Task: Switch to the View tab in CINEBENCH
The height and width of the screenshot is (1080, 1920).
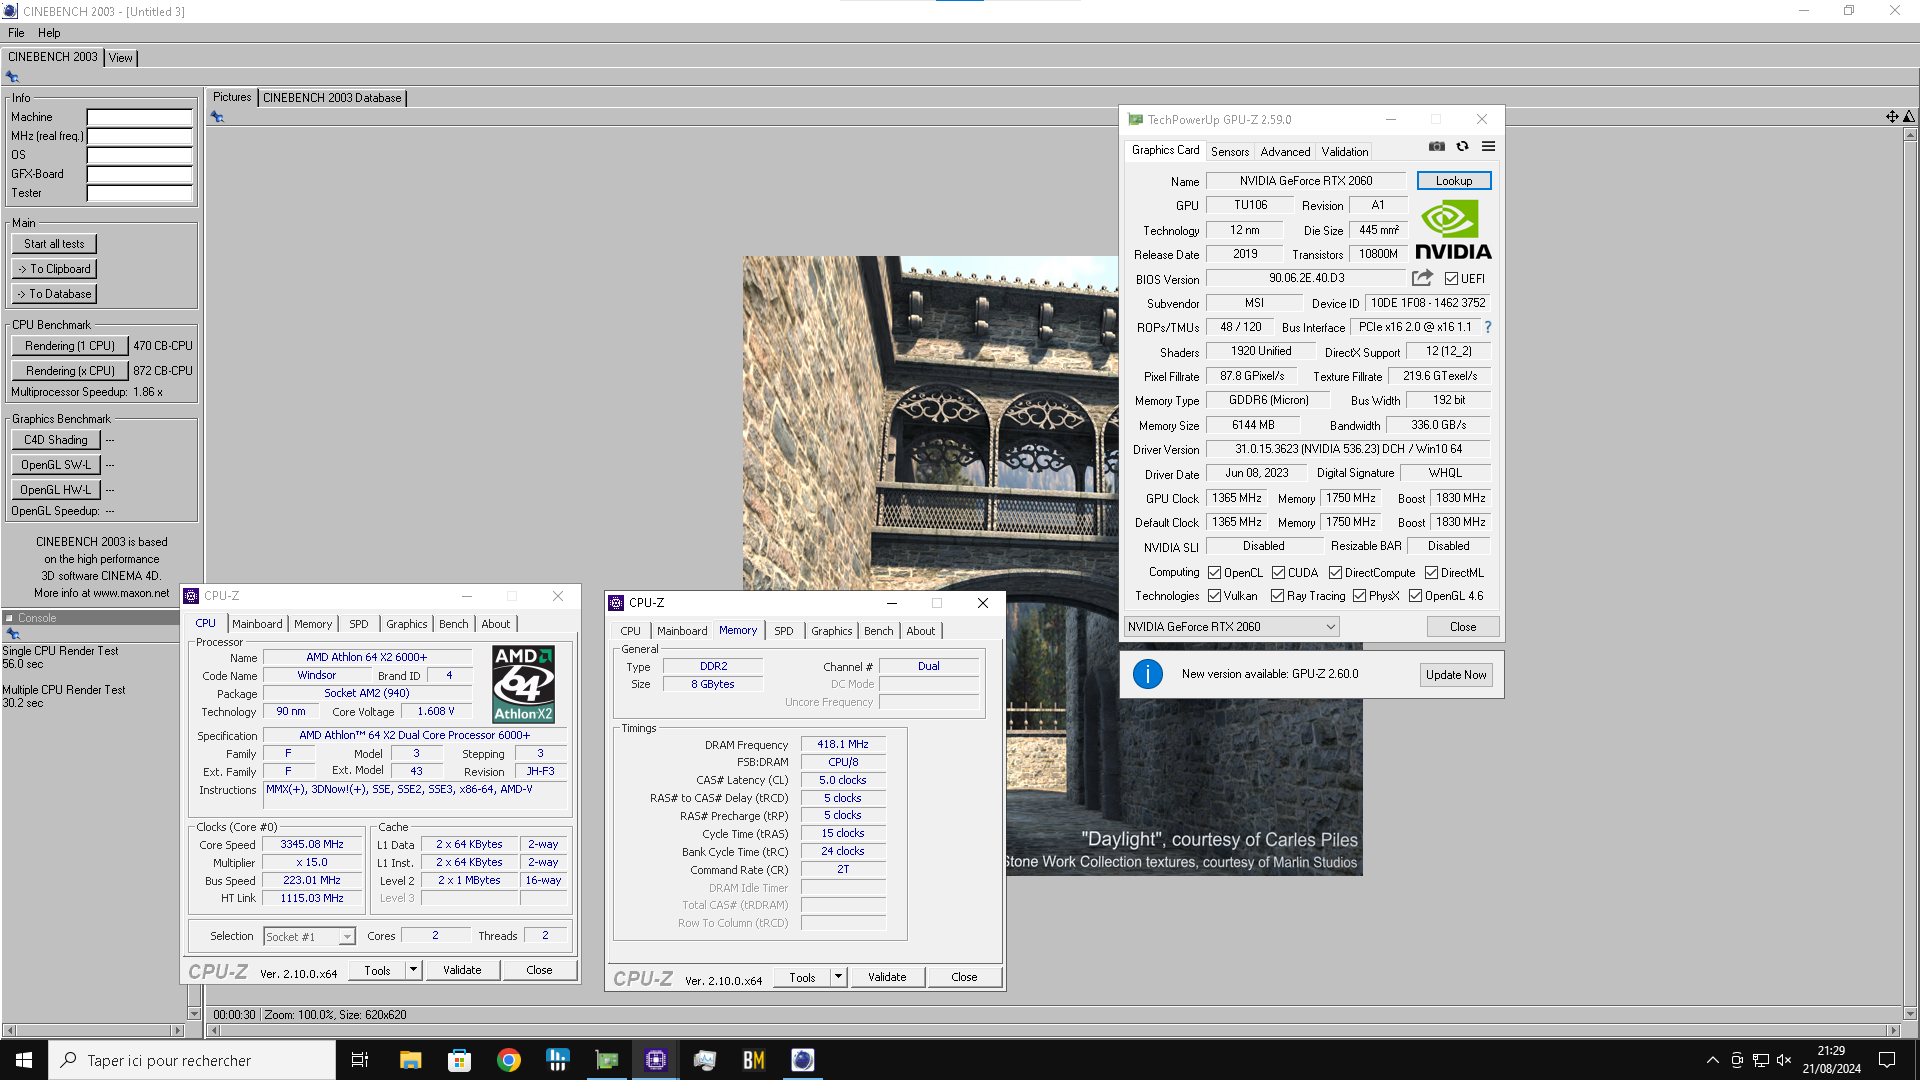Action: point(120,58)
